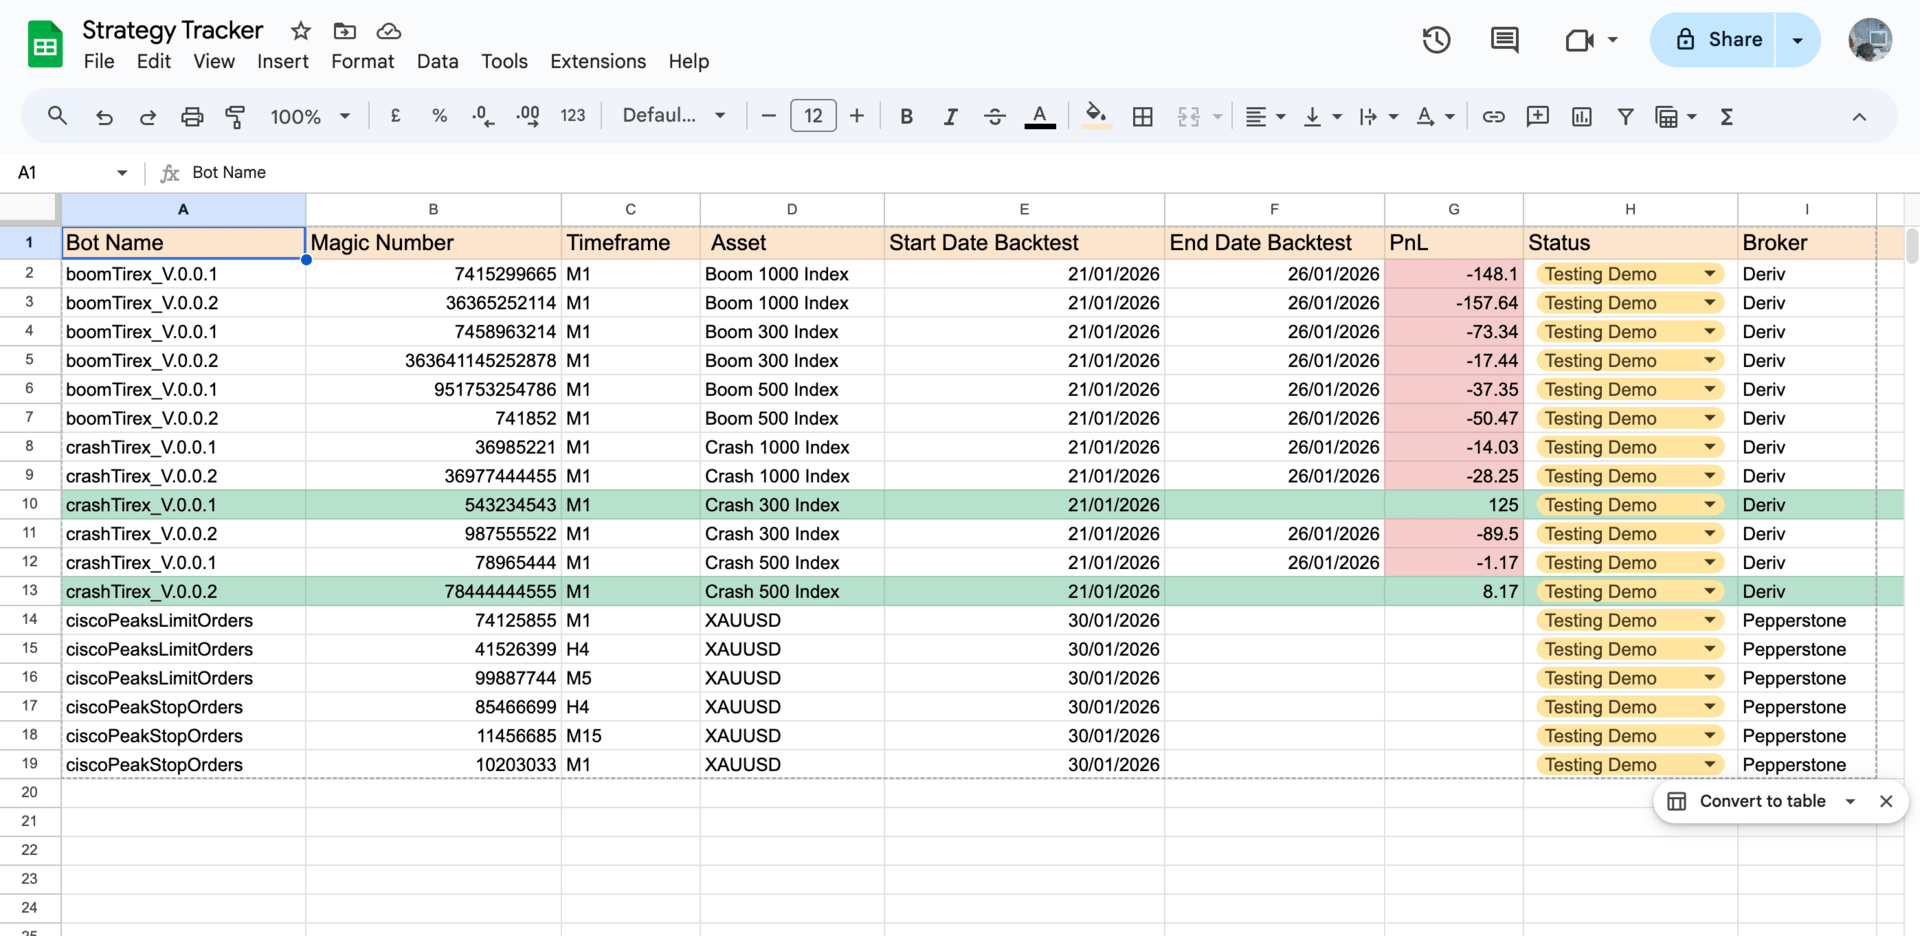Image resolution: width=1920 pixels, height=936 pixels.
Task: Expand Status dropdown in row 2
Action: click(1709, 274)
